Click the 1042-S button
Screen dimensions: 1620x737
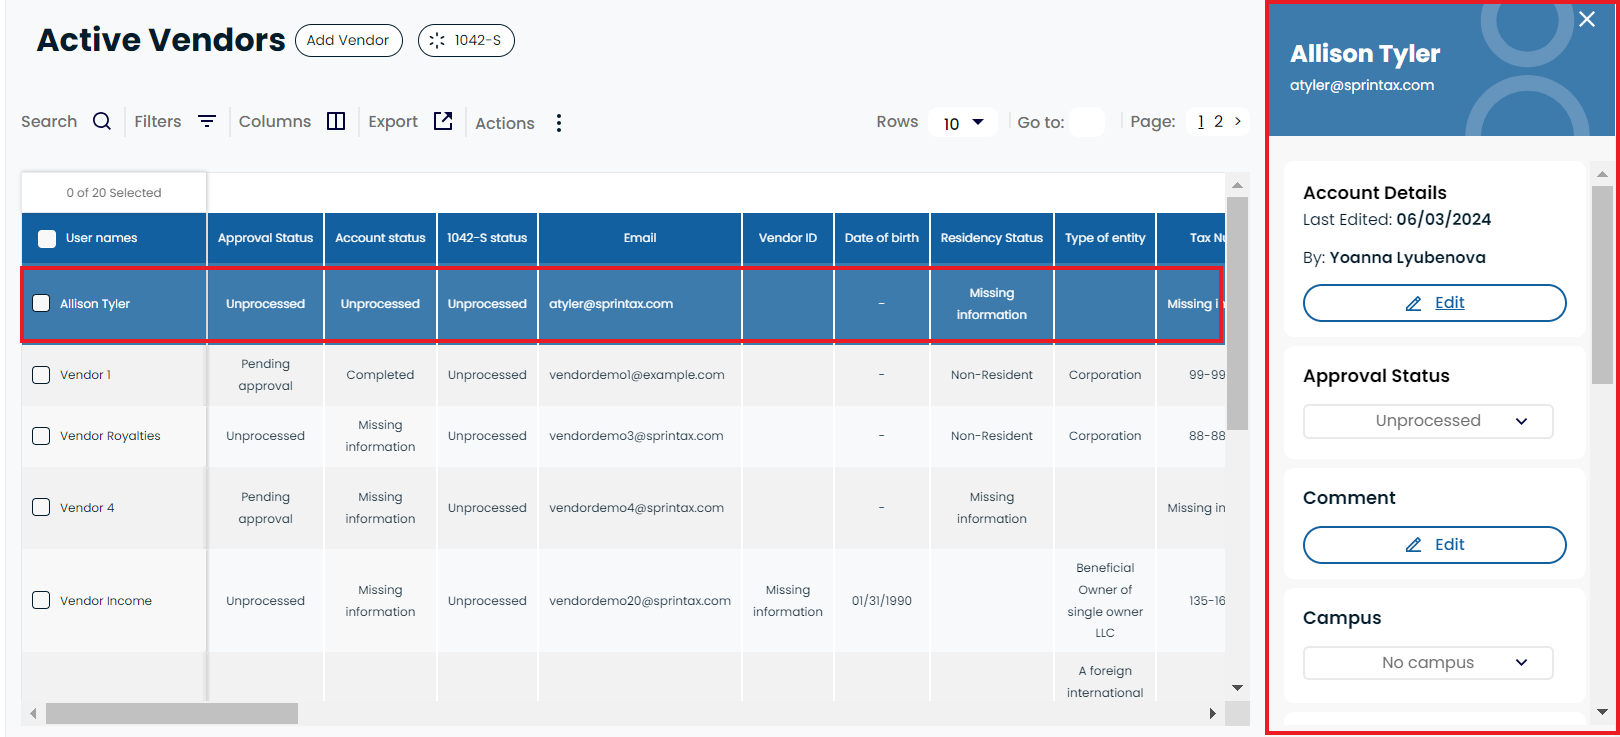pyautogui.click(x=466, y=41)
